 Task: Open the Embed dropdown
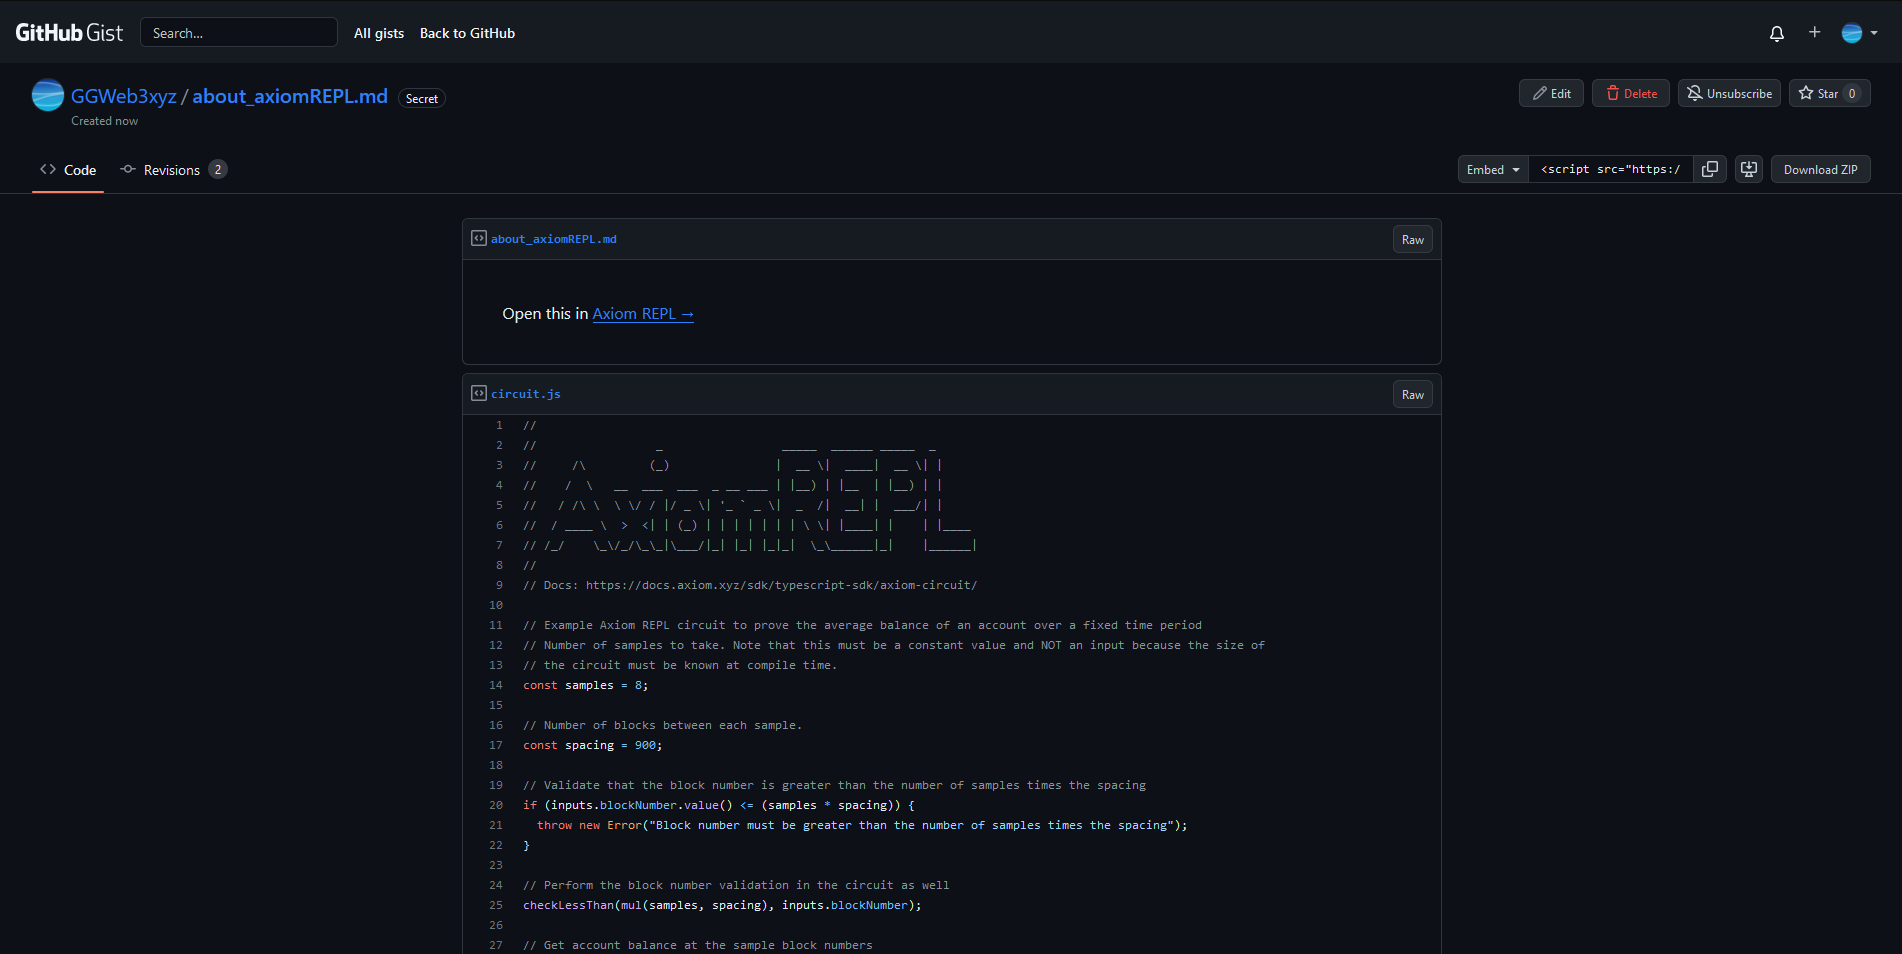[1492, 169]
